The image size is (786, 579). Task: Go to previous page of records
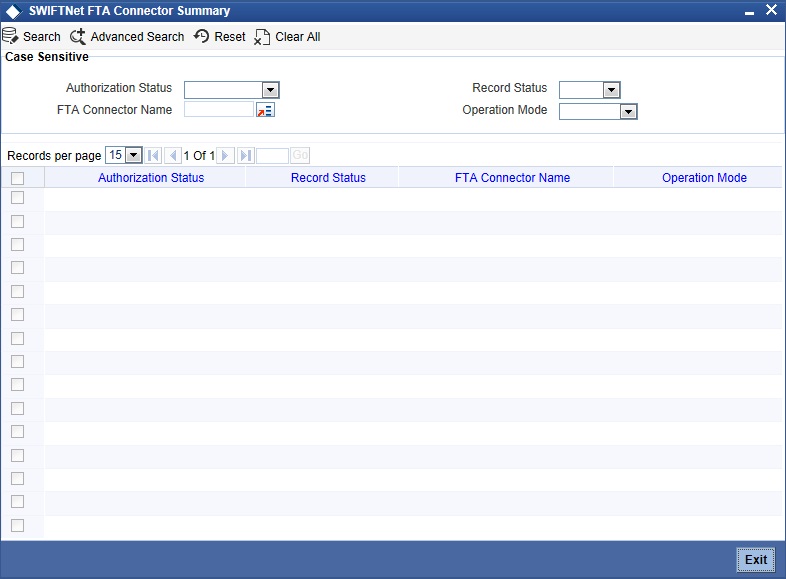[173, 155]
